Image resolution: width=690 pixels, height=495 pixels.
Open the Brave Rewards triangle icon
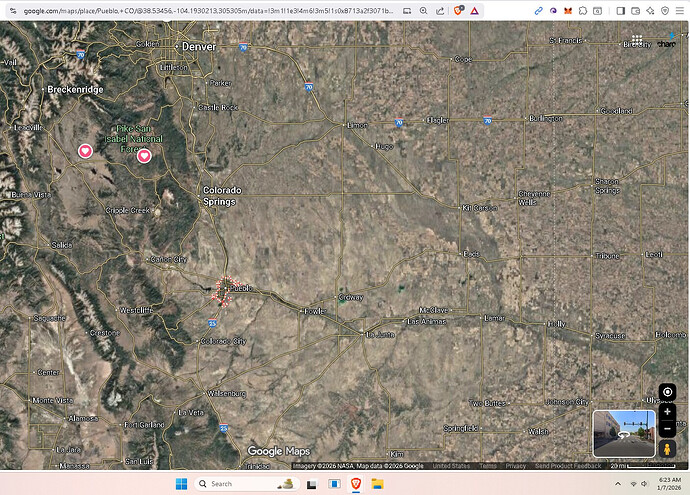click(476, 10)
